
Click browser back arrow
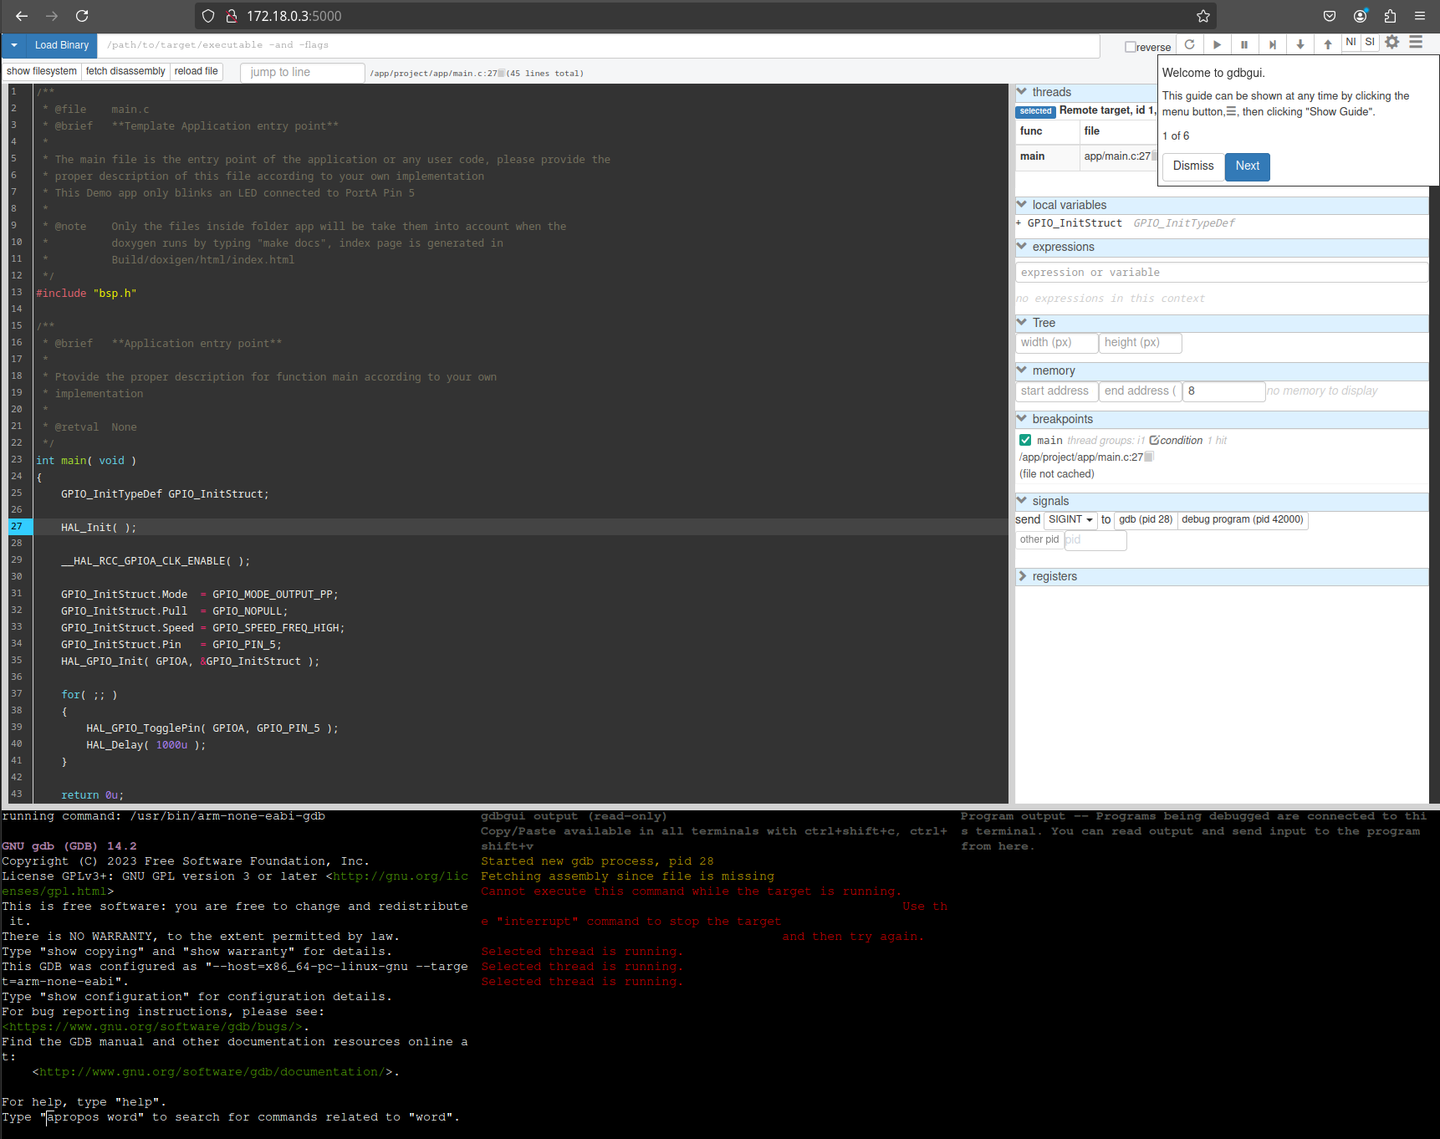tap(22, 16)
